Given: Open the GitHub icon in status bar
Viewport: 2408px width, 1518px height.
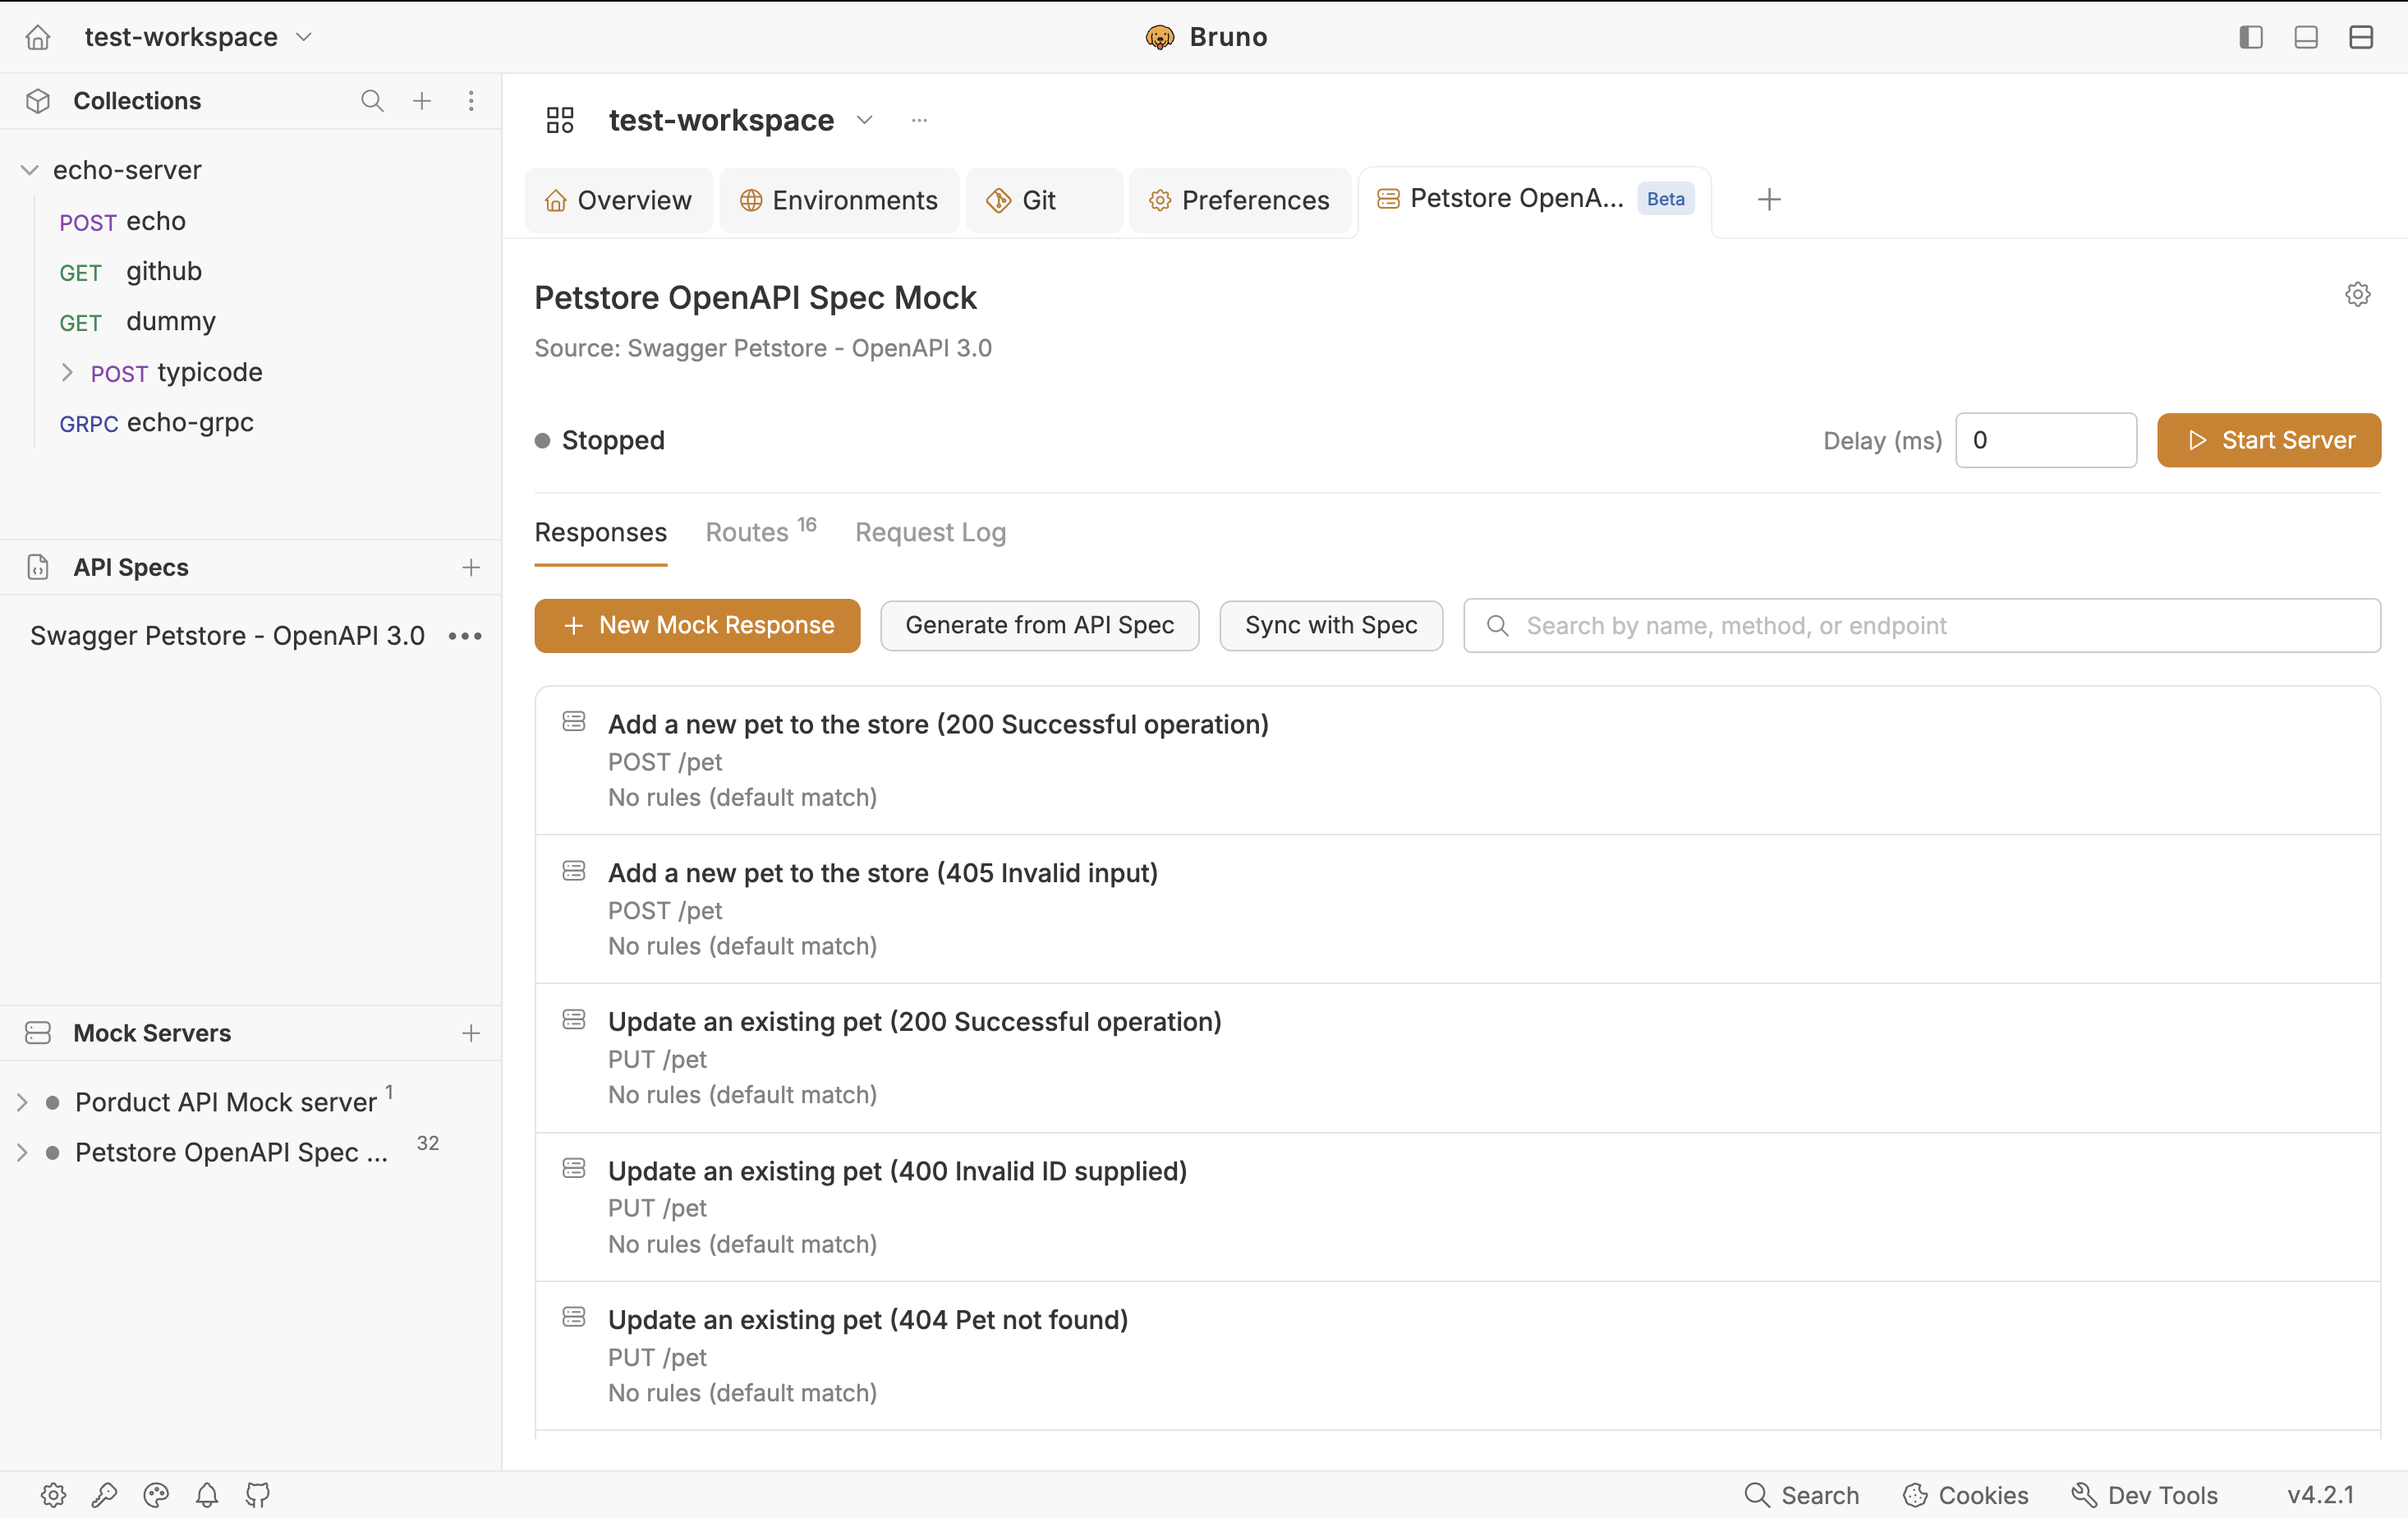Looking at the screenshot, I should pos(258,1495).
